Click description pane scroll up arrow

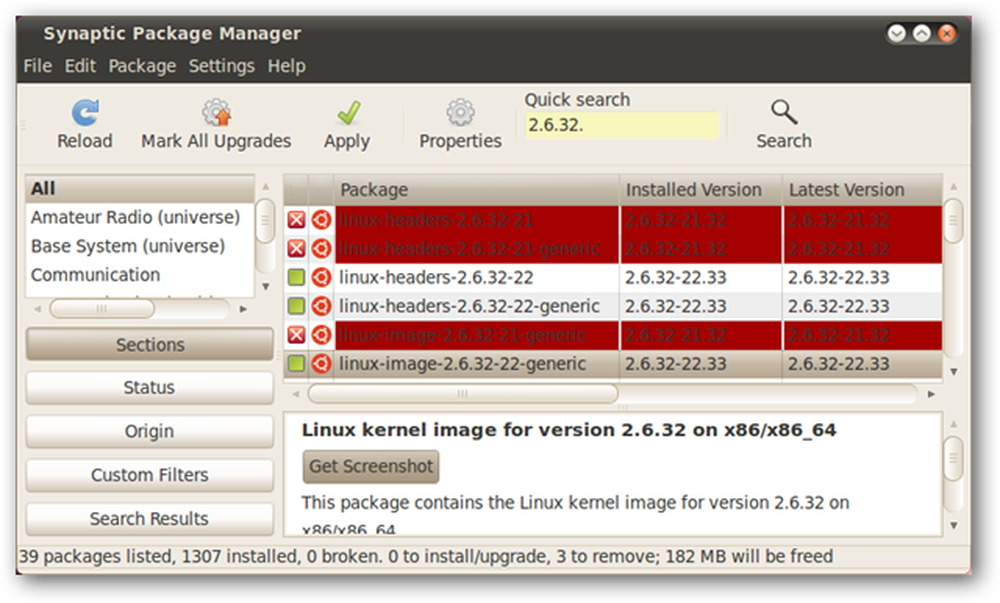click(954, 424)
